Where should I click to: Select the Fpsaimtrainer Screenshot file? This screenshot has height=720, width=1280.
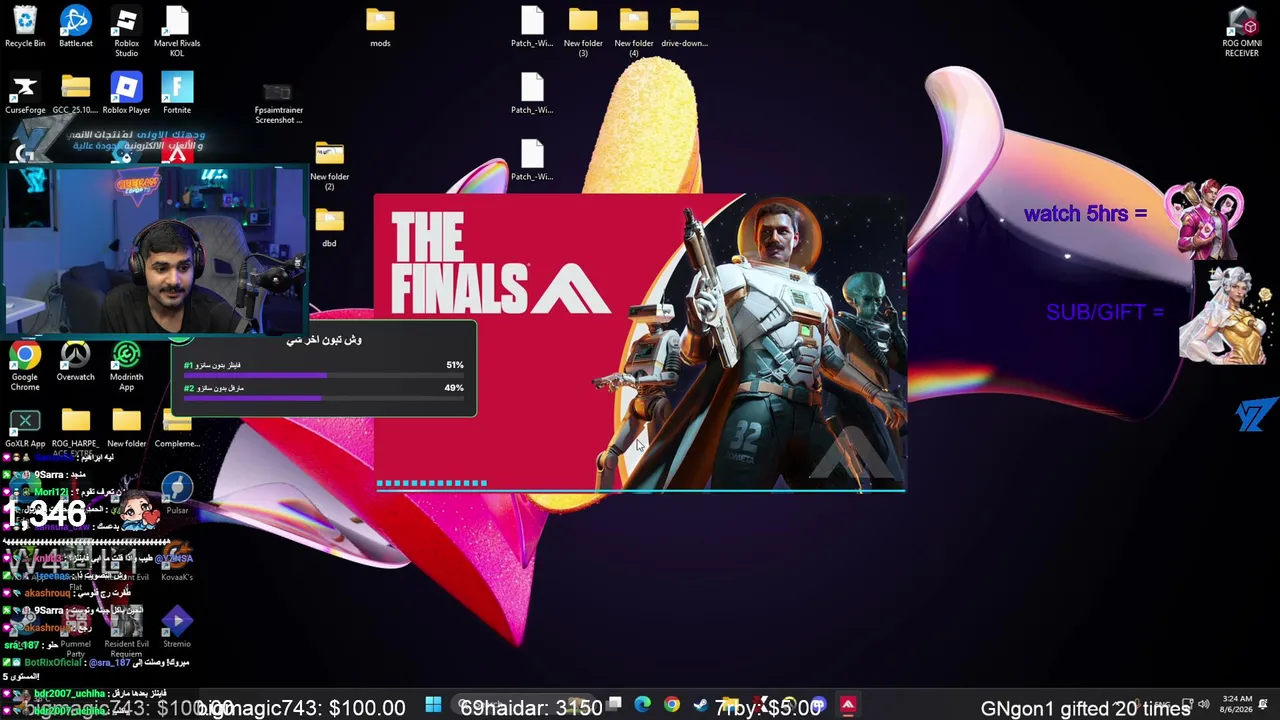click(x=278, y=104)
